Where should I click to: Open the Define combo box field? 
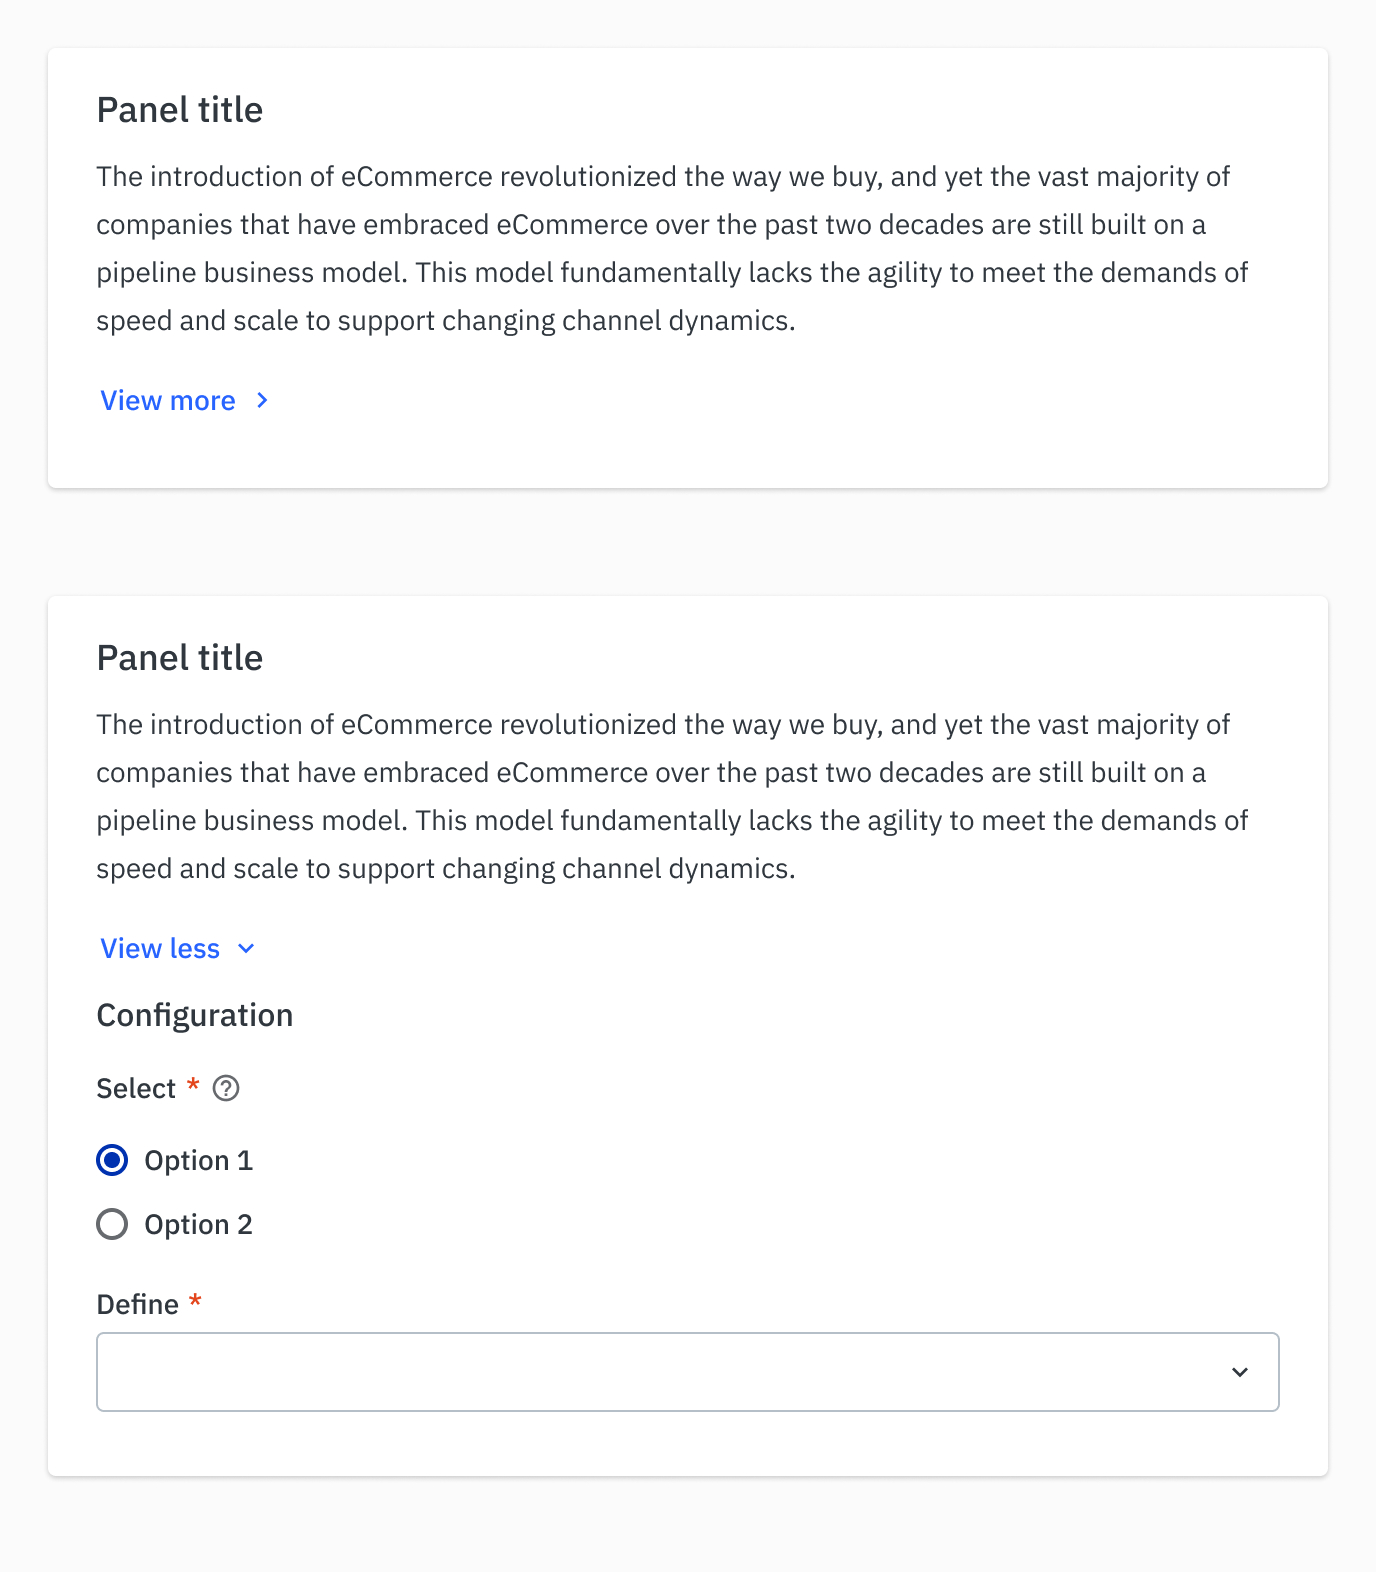coord(660,1372)
